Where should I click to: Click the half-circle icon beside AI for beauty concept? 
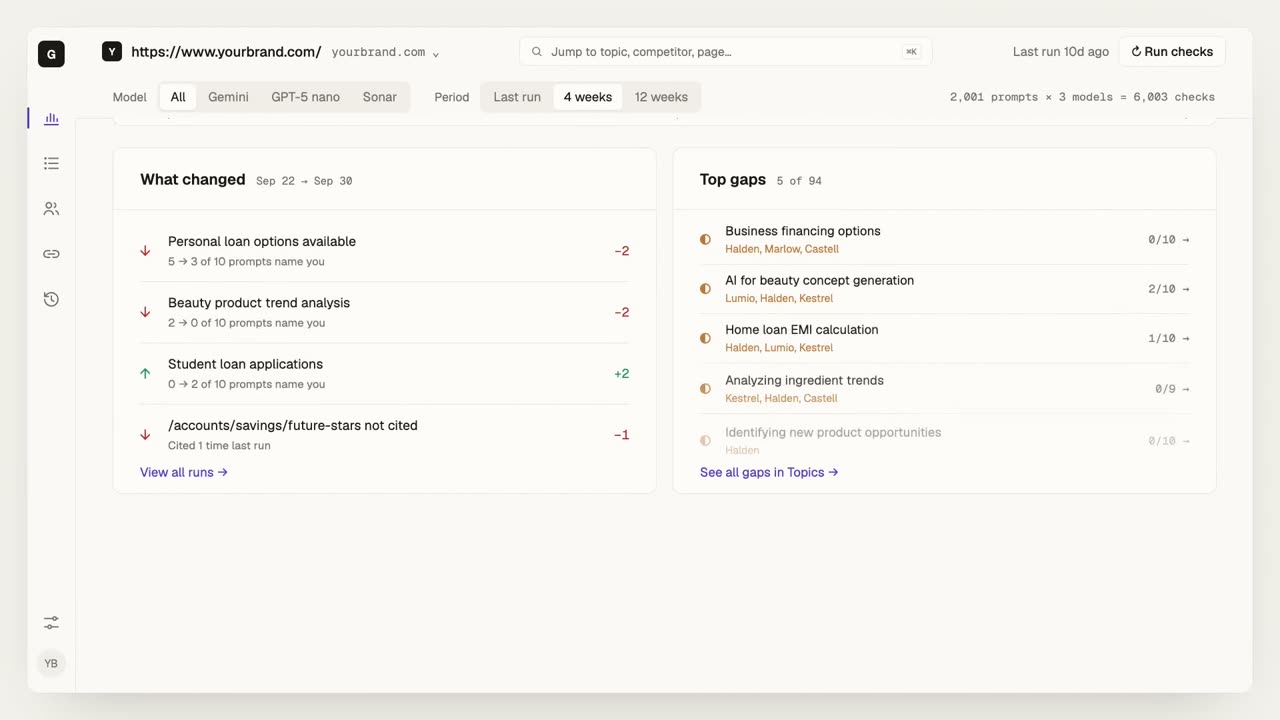coord(705,289)
